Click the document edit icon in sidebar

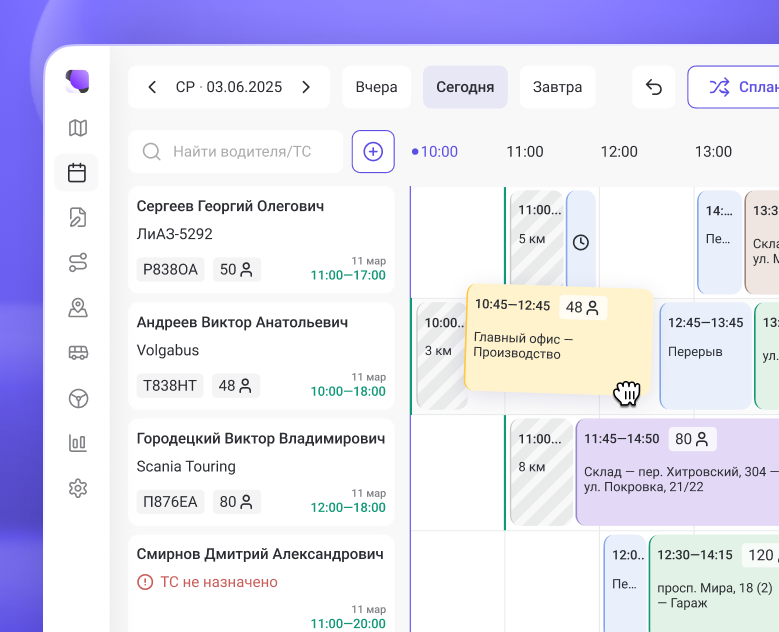tap(77, 217)
